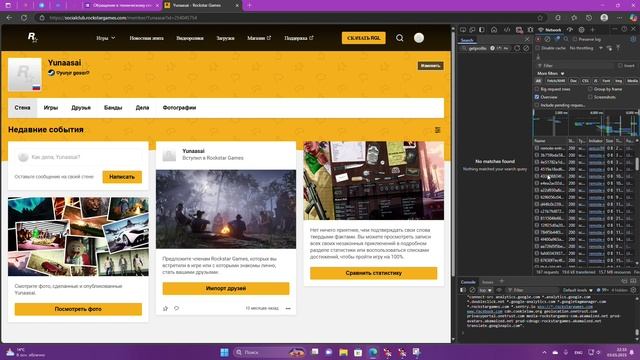Screen dimensions: 640x360
Task: Like the Yunaasai joined post
Action: click(x=165, y=308)
